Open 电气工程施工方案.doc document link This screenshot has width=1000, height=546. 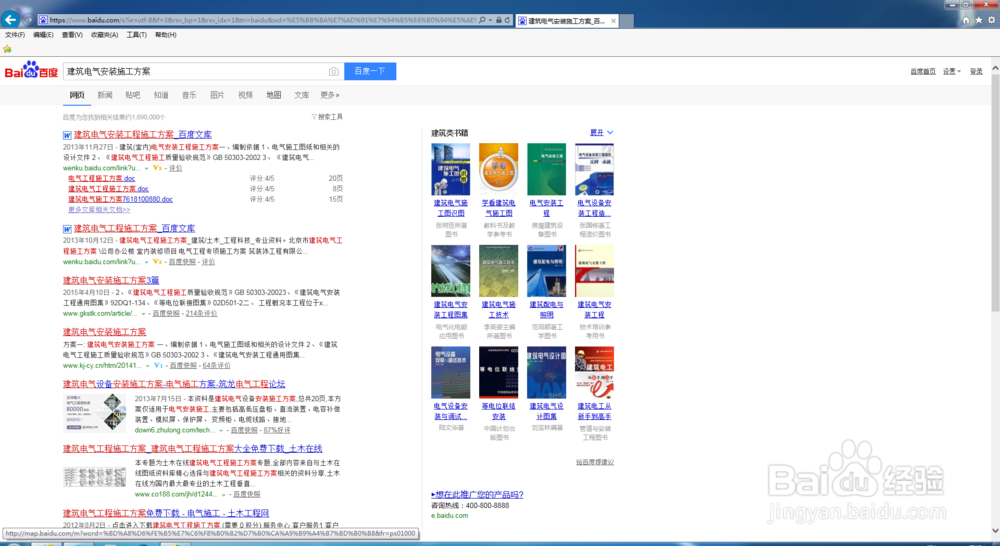(101, 179)
